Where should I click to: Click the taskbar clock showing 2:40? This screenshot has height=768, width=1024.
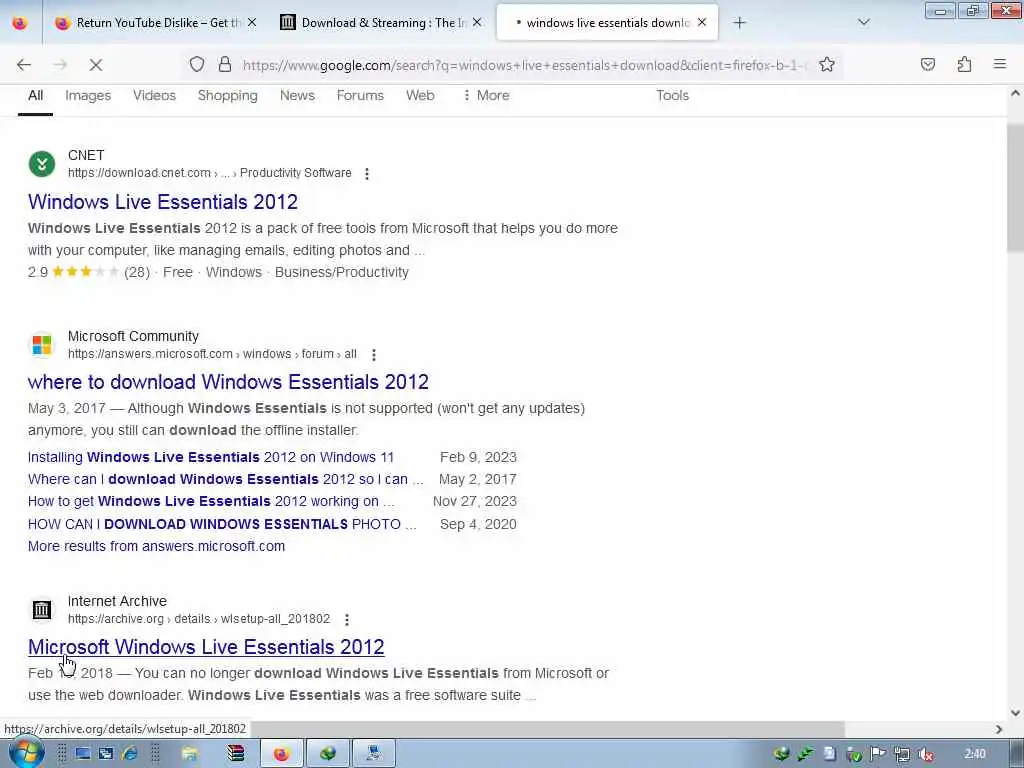coord(974,754)
